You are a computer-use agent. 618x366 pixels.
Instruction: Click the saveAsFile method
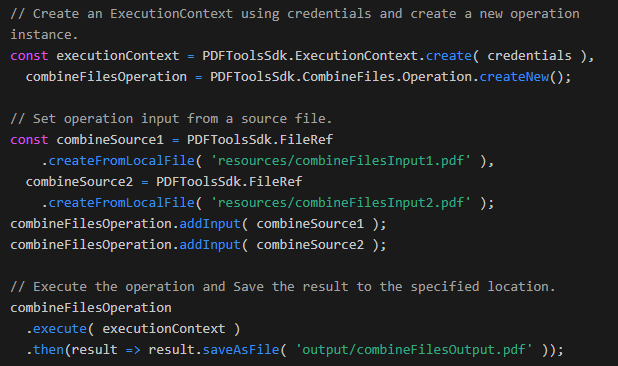coord(241,349)
